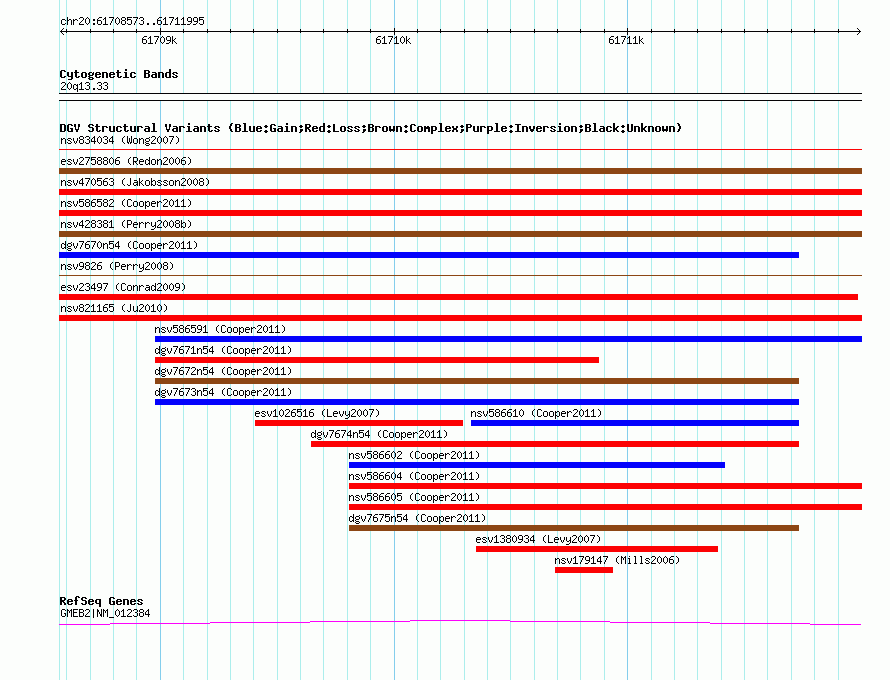Image resolution: width=890 pixels, height=680 pixels.
Task: Select the nsv586602 (Cooper2011) blue bar
Action: tap(537, 465)
